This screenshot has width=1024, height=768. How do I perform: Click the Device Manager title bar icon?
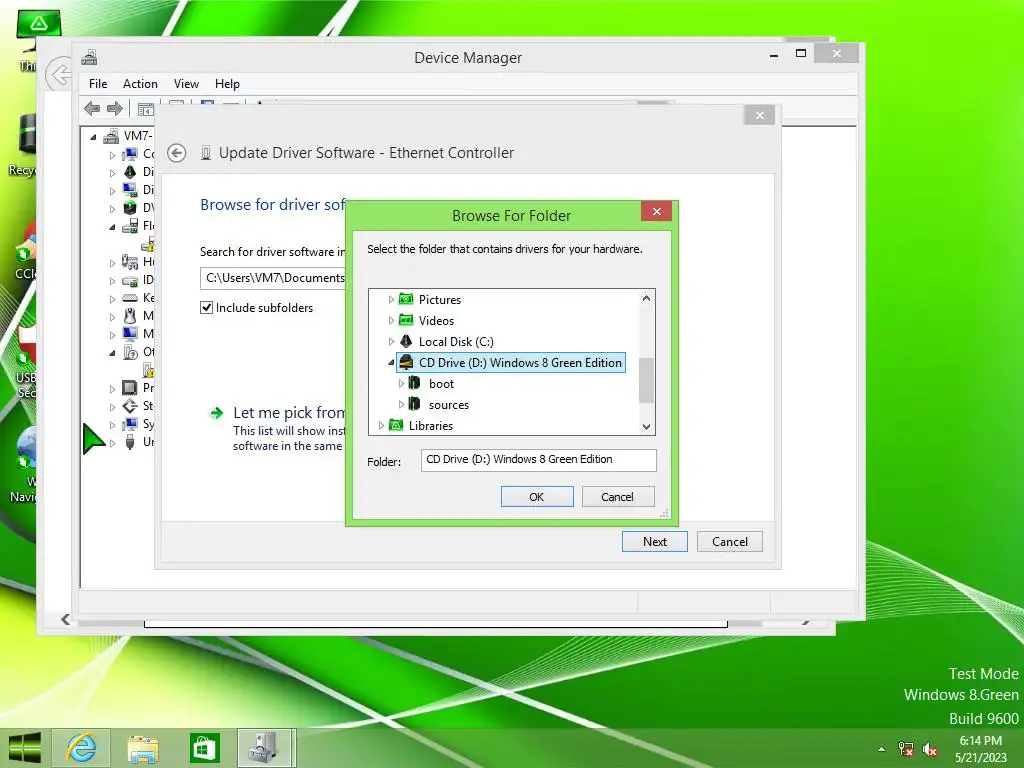pos(89,57)
